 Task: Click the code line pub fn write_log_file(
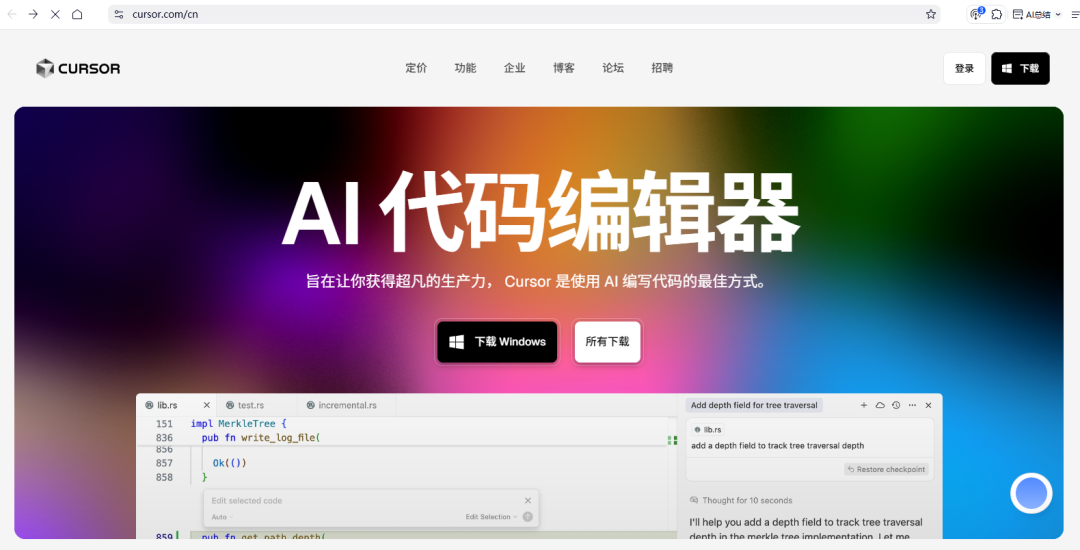click(261, 438)
